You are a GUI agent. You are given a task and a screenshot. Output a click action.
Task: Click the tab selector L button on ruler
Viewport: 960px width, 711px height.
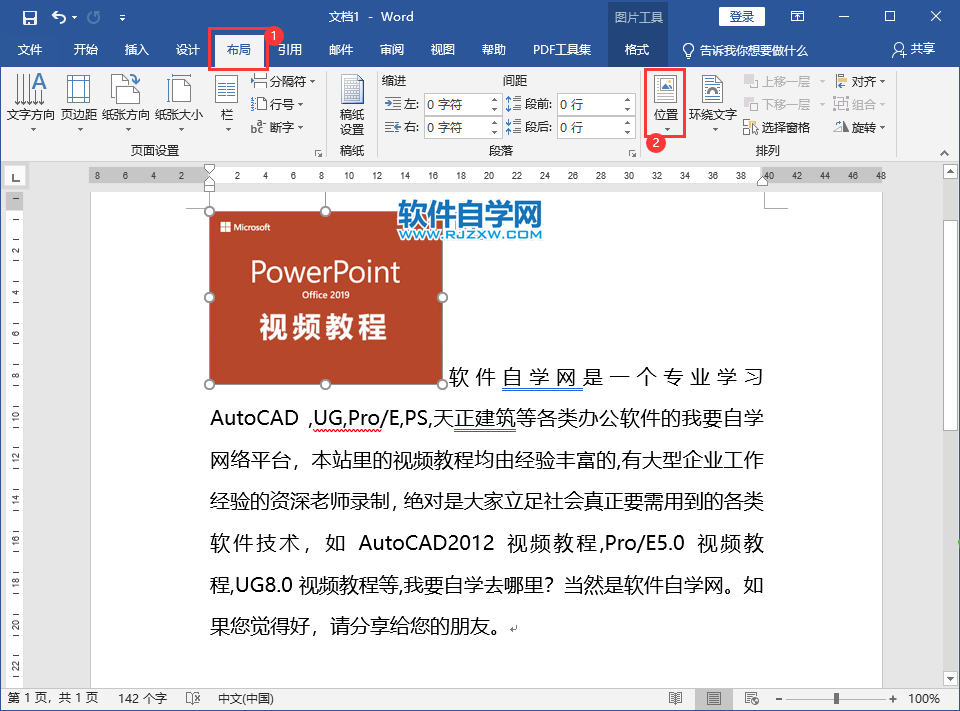pyautogui.click(x=15, y=178)
